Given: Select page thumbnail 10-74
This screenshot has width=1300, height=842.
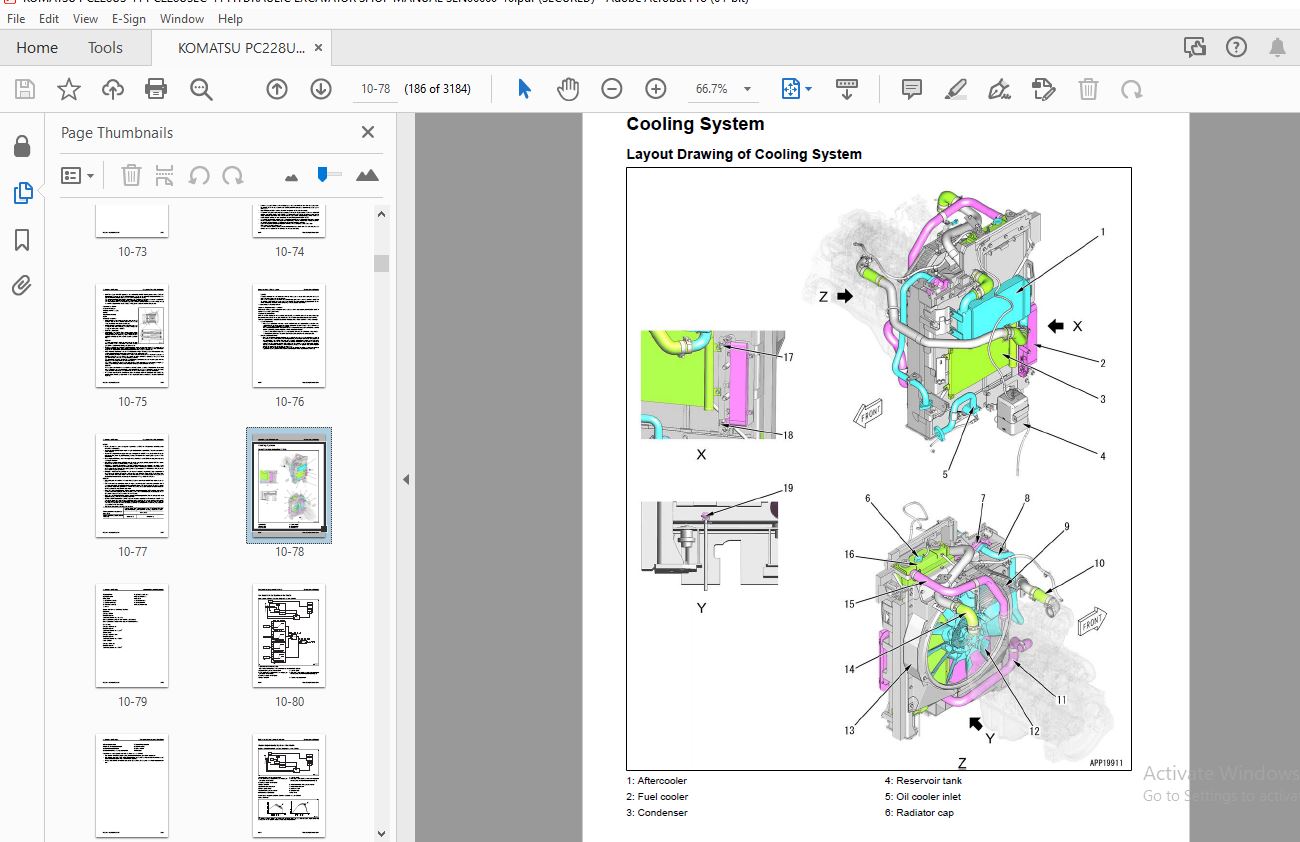Looking at the screenshot, I should (x=289, y=221).
